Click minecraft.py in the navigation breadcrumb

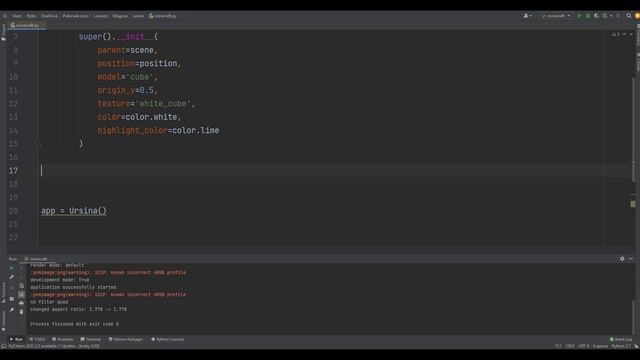click(x=163, y=16)
